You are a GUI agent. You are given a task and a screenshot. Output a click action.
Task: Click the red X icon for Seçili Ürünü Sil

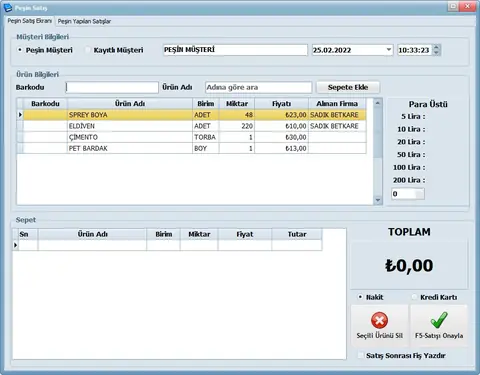tap(379, 320)
